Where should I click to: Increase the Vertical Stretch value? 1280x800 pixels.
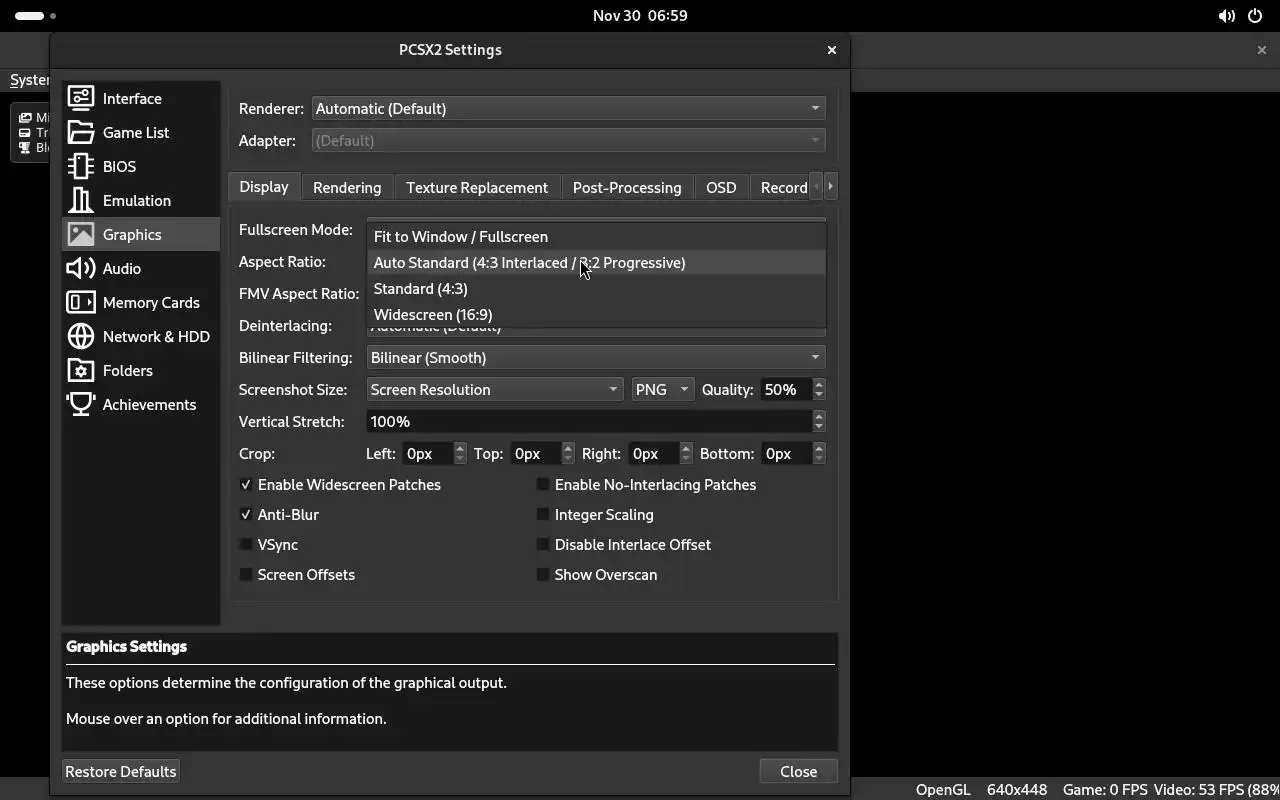coord(819,416)
